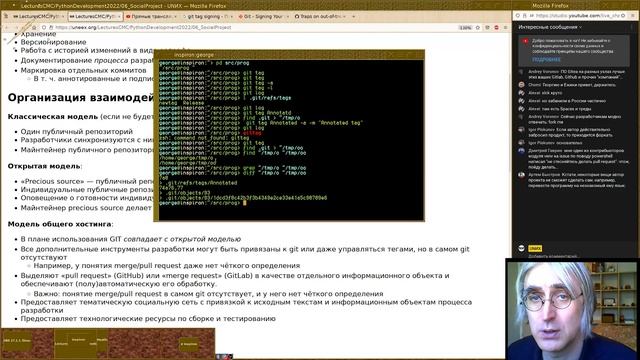
Task: Click the UNIX channel badge in chat
Action: (535, 248)
